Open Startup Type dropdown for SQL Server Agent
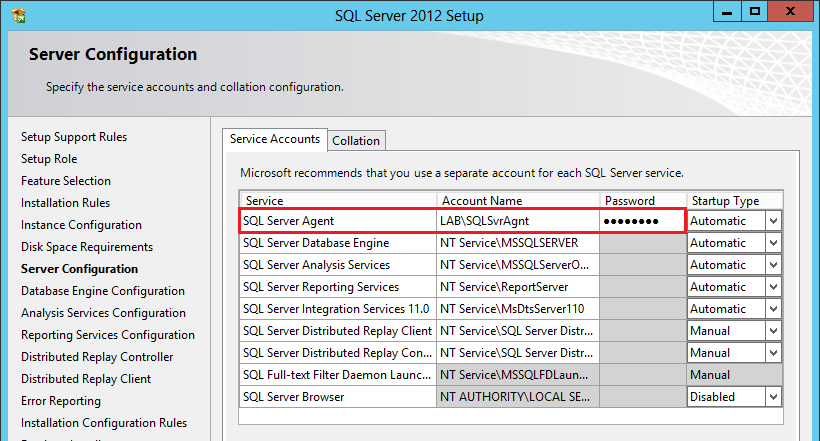This screenshot has width=820, height=441. pyautogui.click(x=773, y=221)
